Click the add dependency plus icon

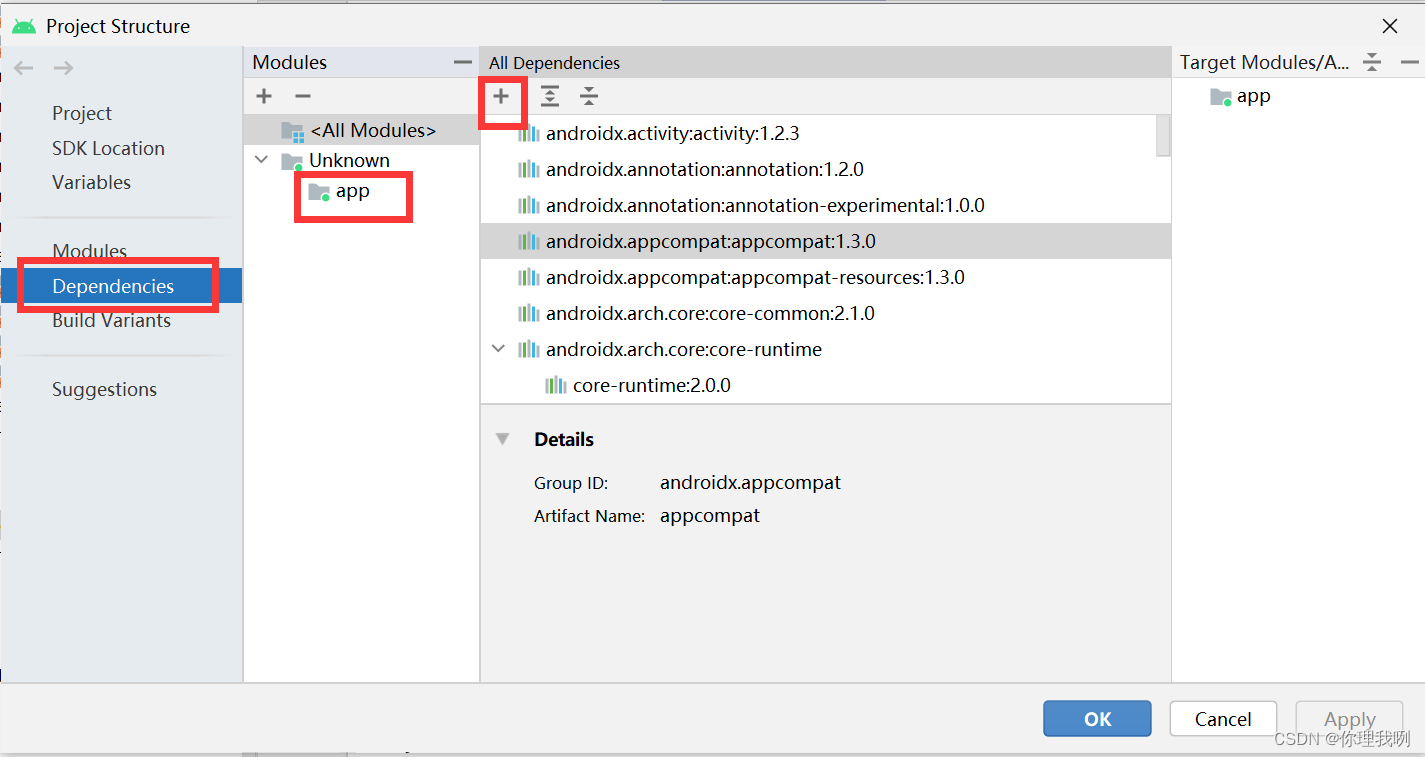(x=502, y=97)
